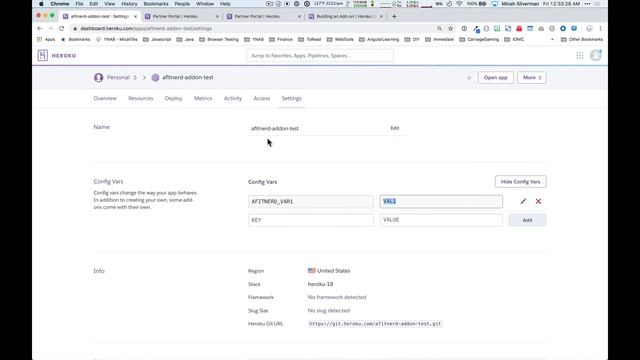Click the Chrome profile avatar icon
The image size is (640, 360).
[589, 29]
